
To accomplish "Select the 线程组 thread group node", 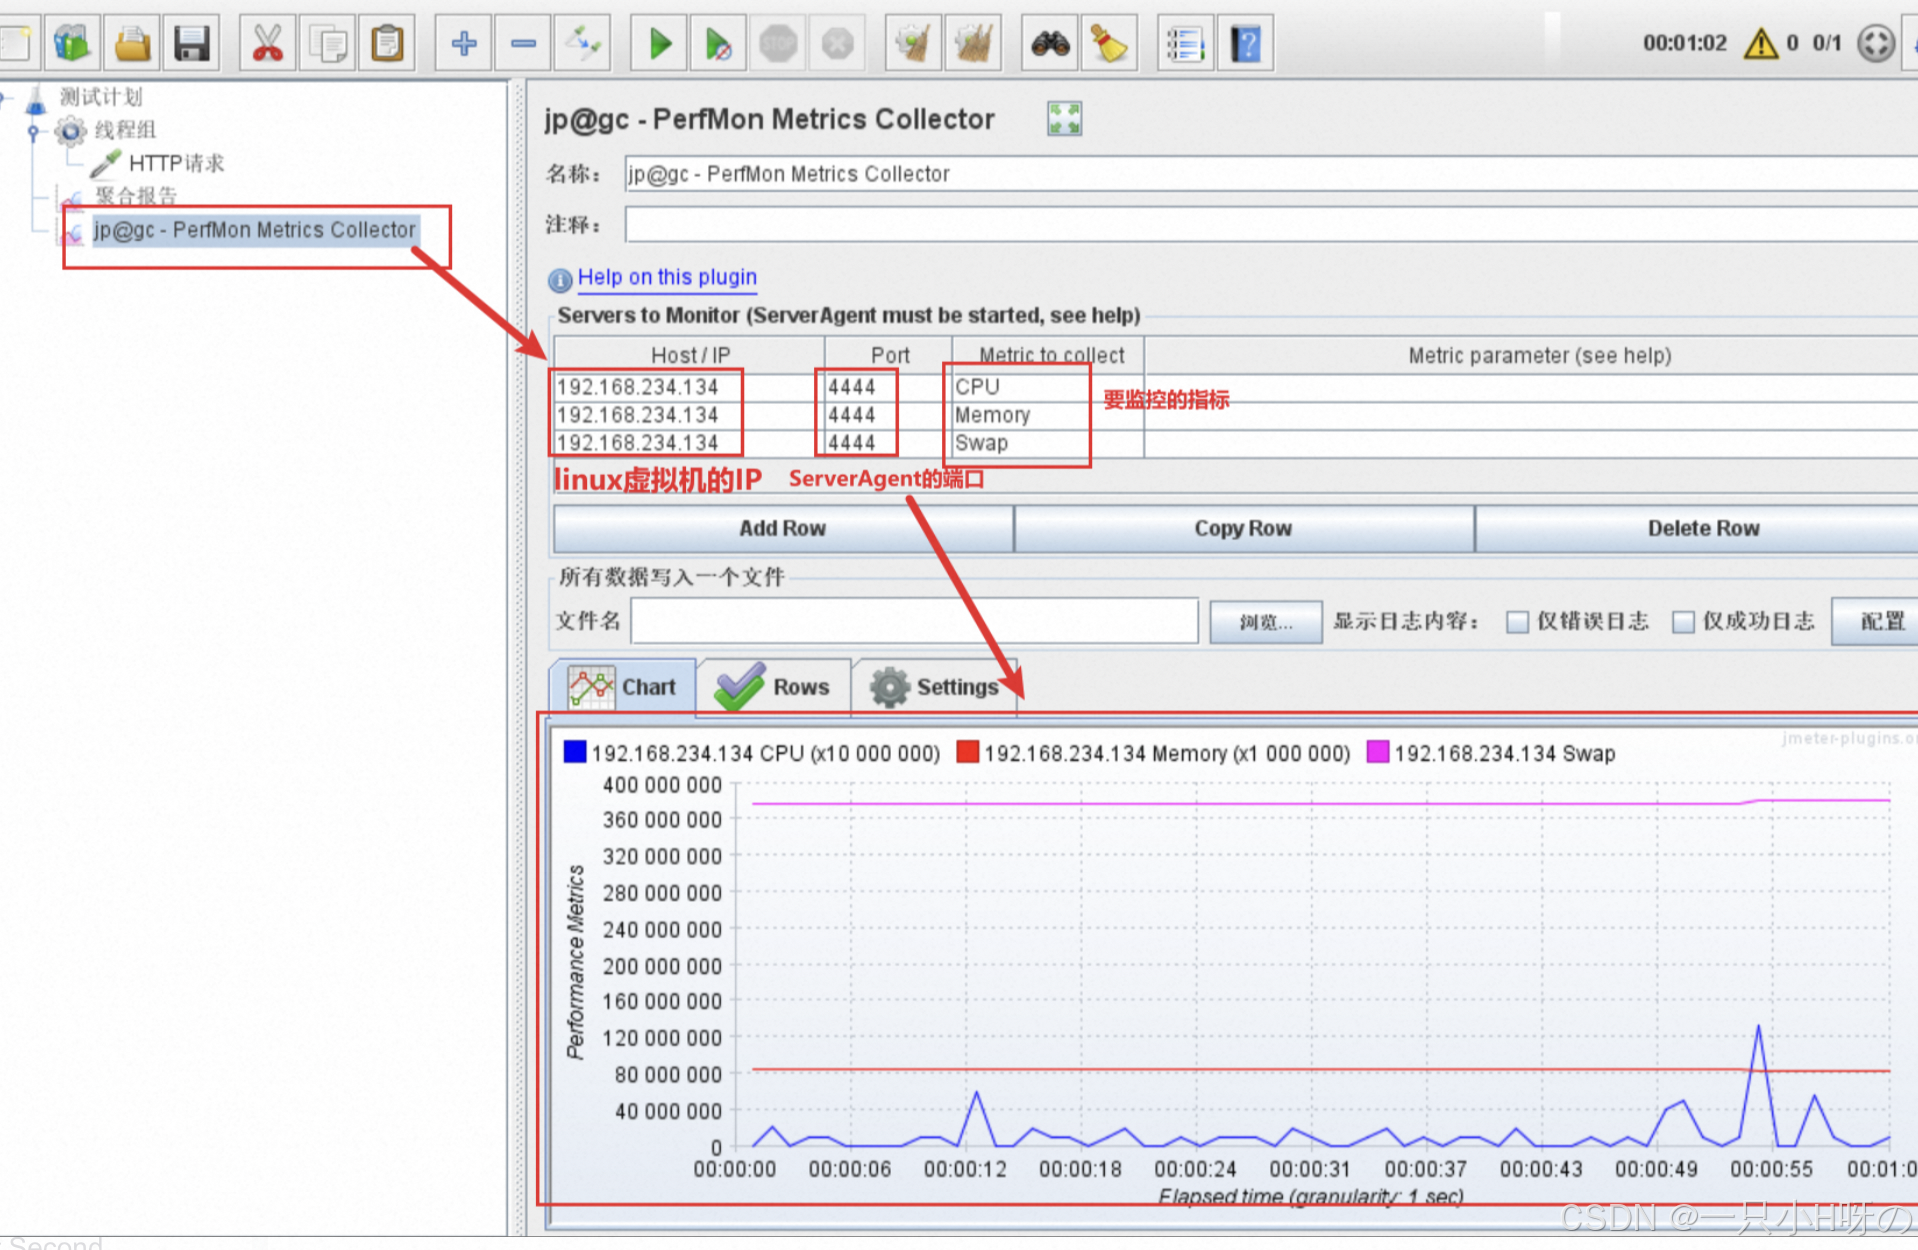I will 125,129.
